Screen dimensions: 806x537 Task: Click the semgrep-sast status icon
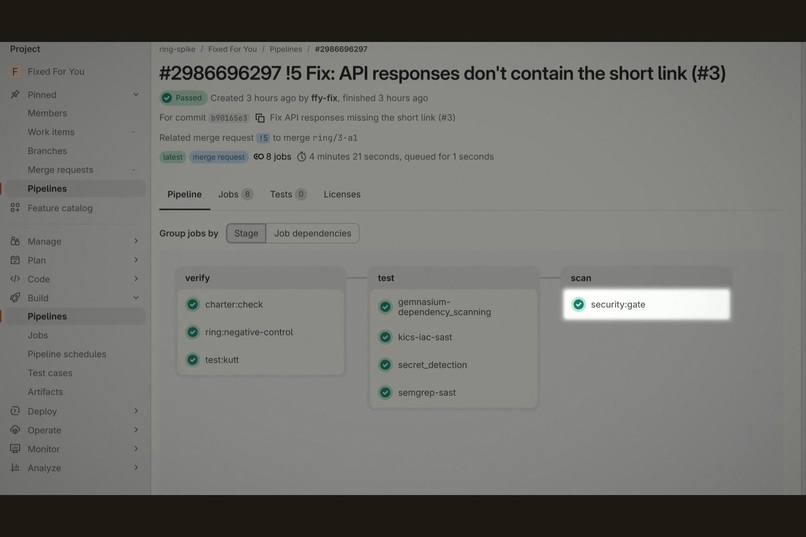tap(385, 393)
